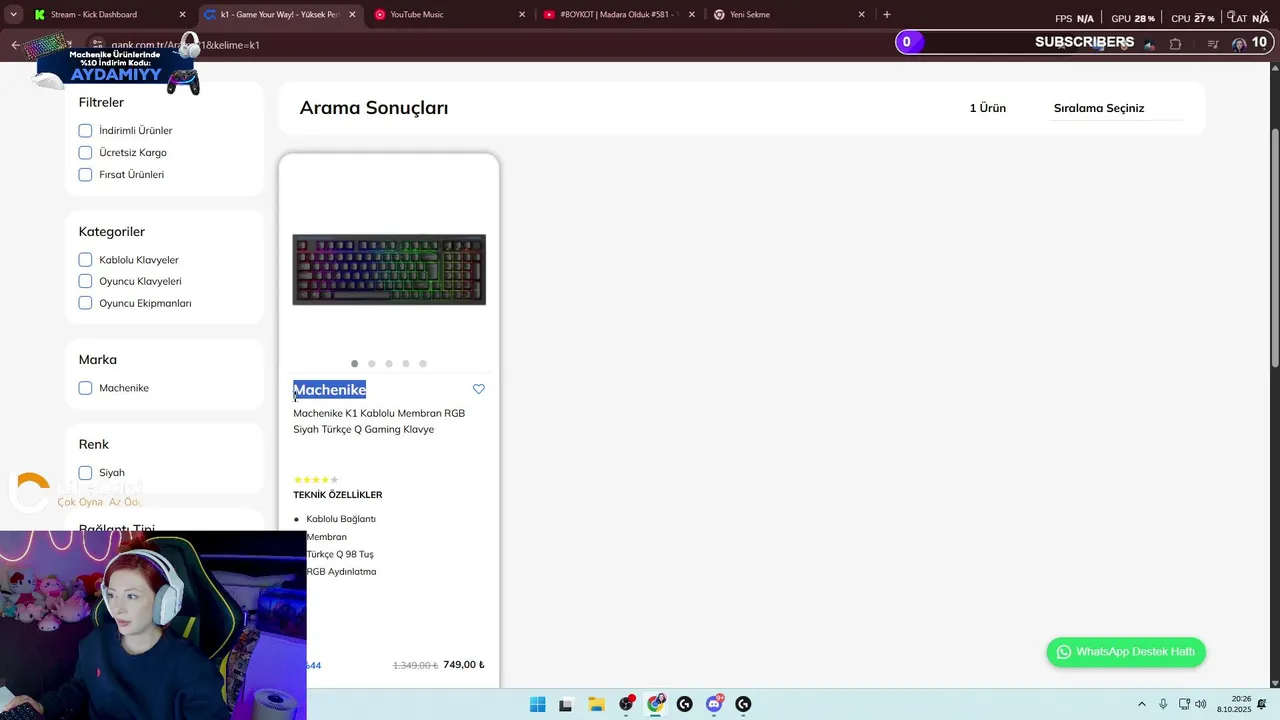Image resolution: width=1280 pixels, height=720 pixels.
Task: Close the YouTube Music tab
Action: tap(522, 14)
